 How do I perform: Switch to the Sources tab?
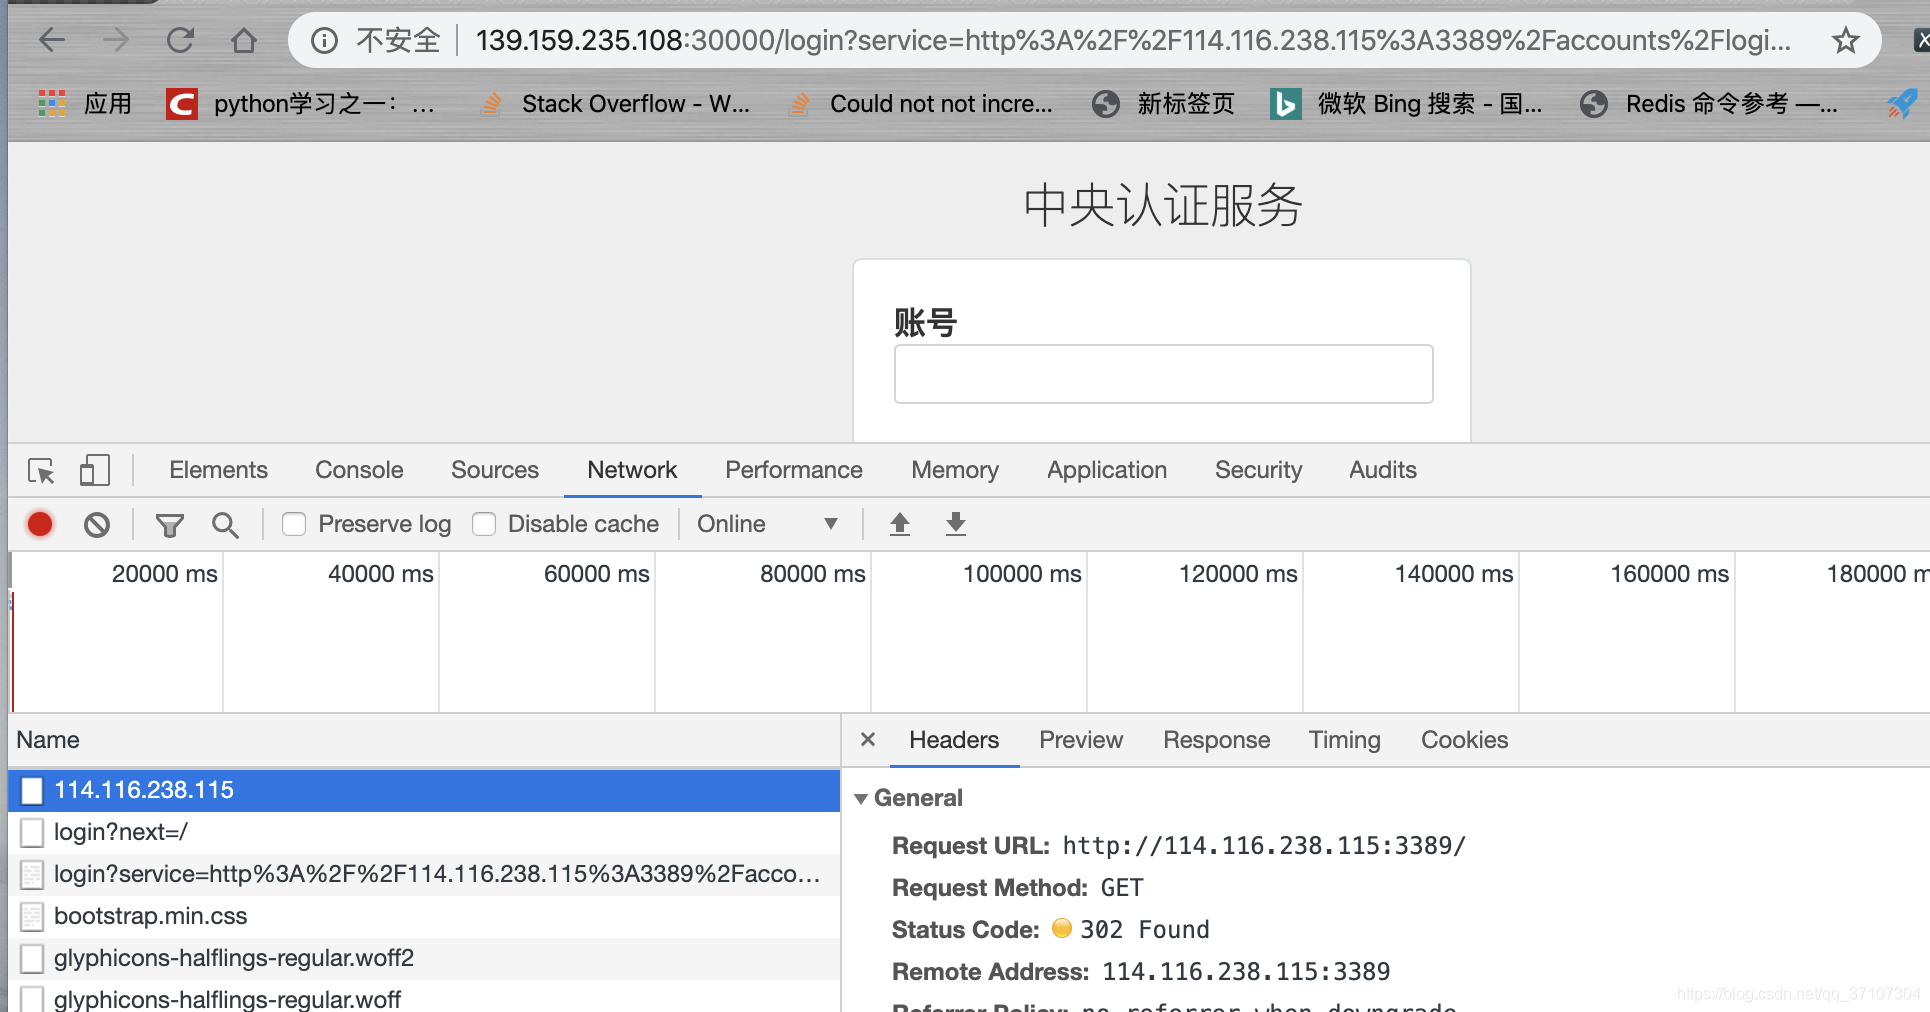(494, 470)
